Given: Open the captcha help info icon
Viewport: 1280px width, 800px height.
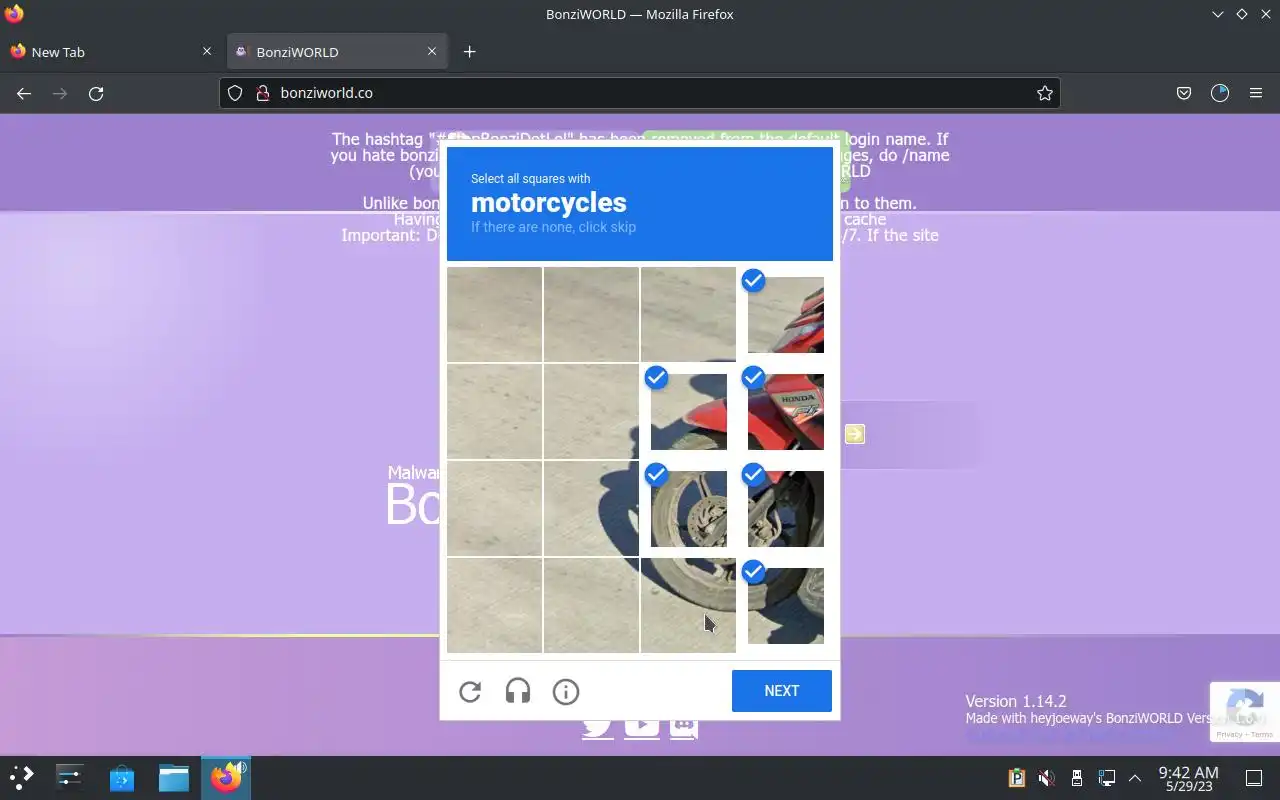Looking at the screenshot, I should pos(566,691).
